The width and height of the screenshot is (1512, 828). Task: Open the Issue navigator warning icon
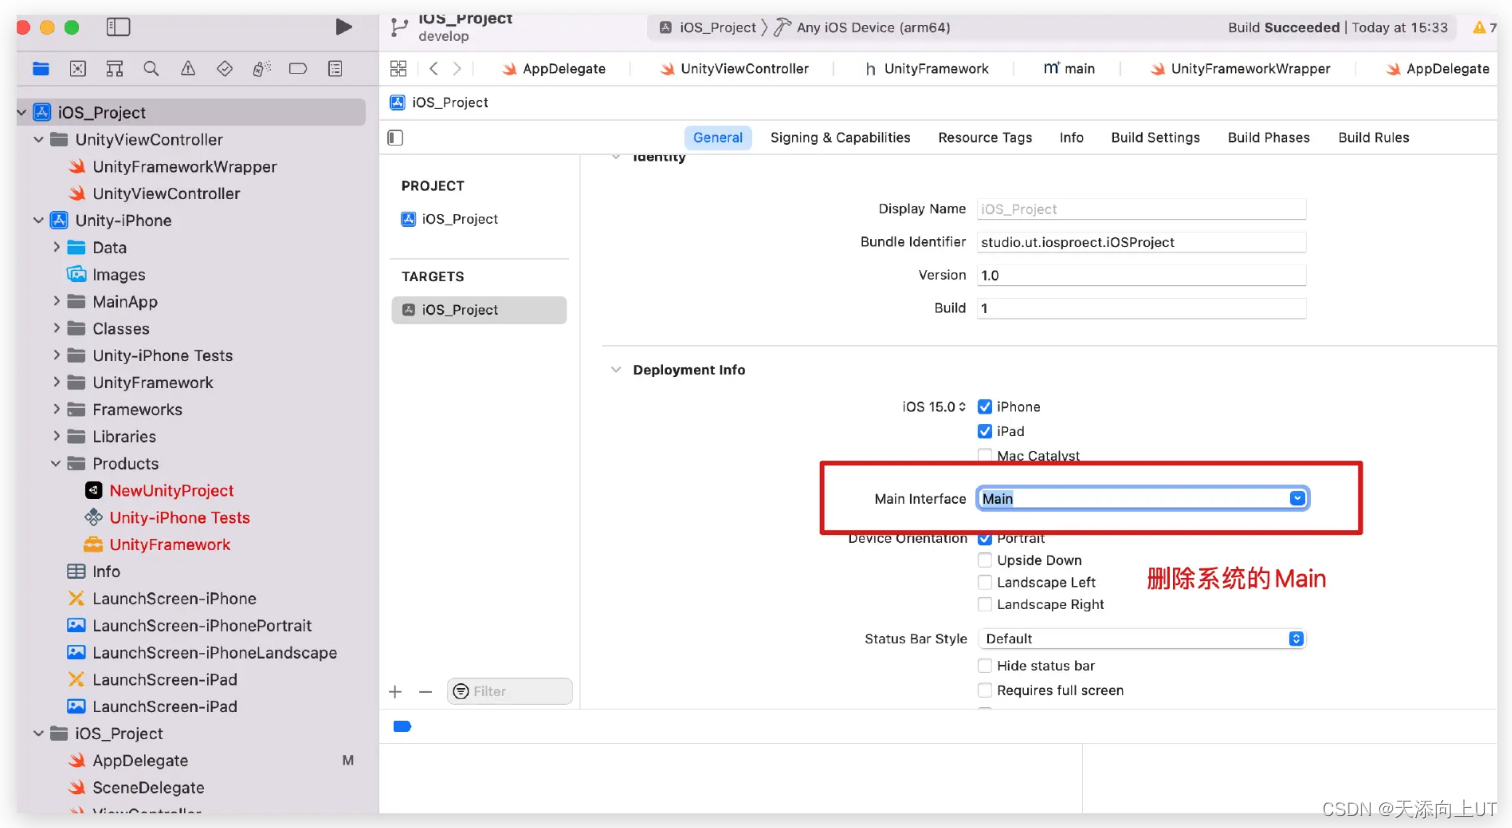pyautogui.click(x=188, y=68)
